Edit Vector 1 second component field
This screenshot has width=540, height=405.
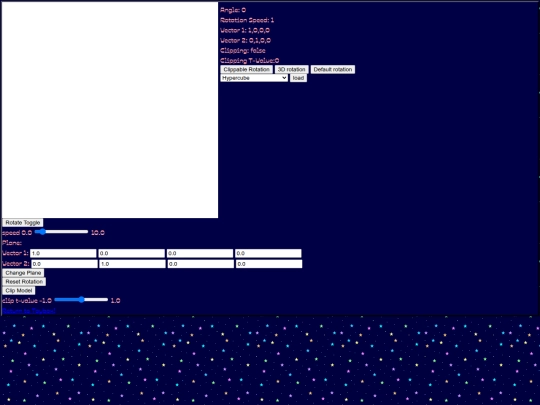[132, 253]
